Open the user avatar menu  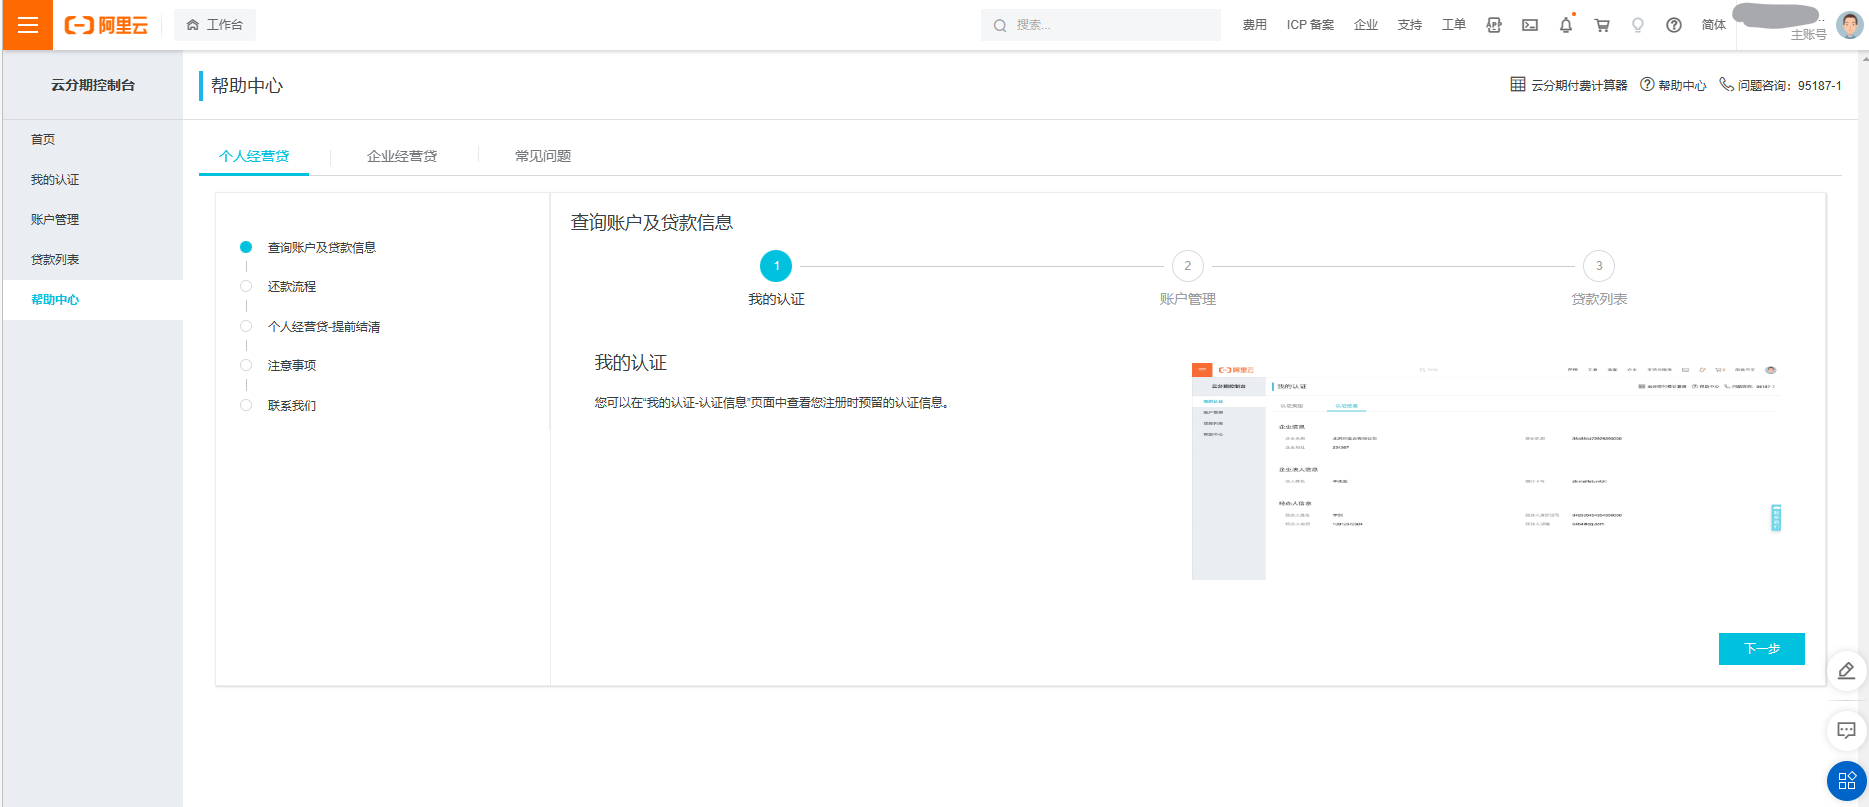1850,25
